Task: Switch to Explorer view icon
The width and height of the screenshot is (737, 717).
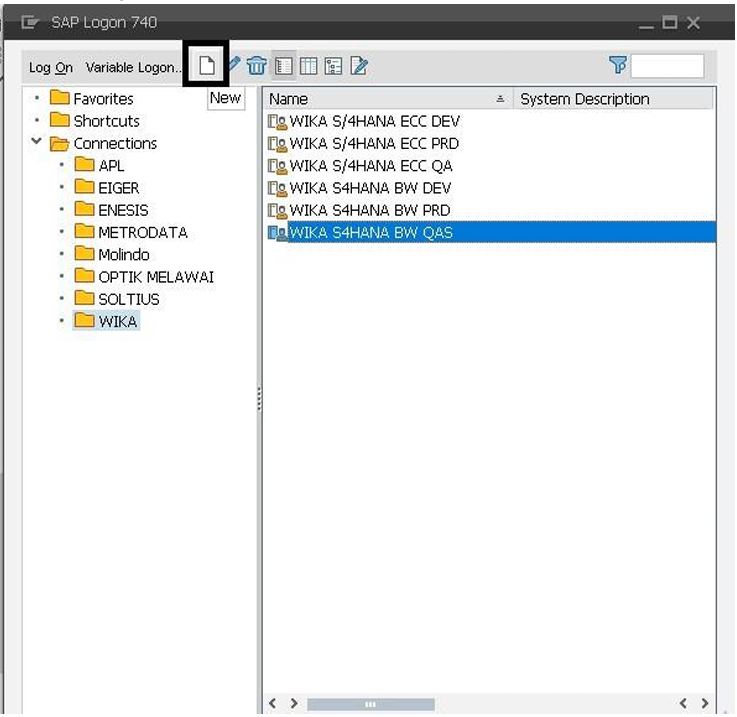Action: click(x=283, y=66)
